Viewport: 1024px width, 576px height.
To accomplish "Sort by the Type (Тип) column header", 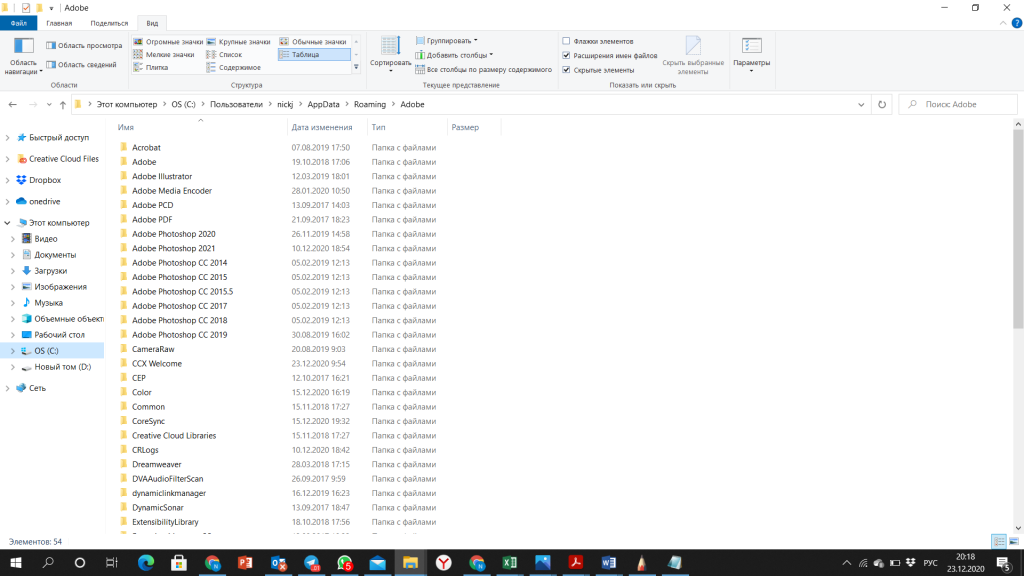I will [x=406, y=127].
